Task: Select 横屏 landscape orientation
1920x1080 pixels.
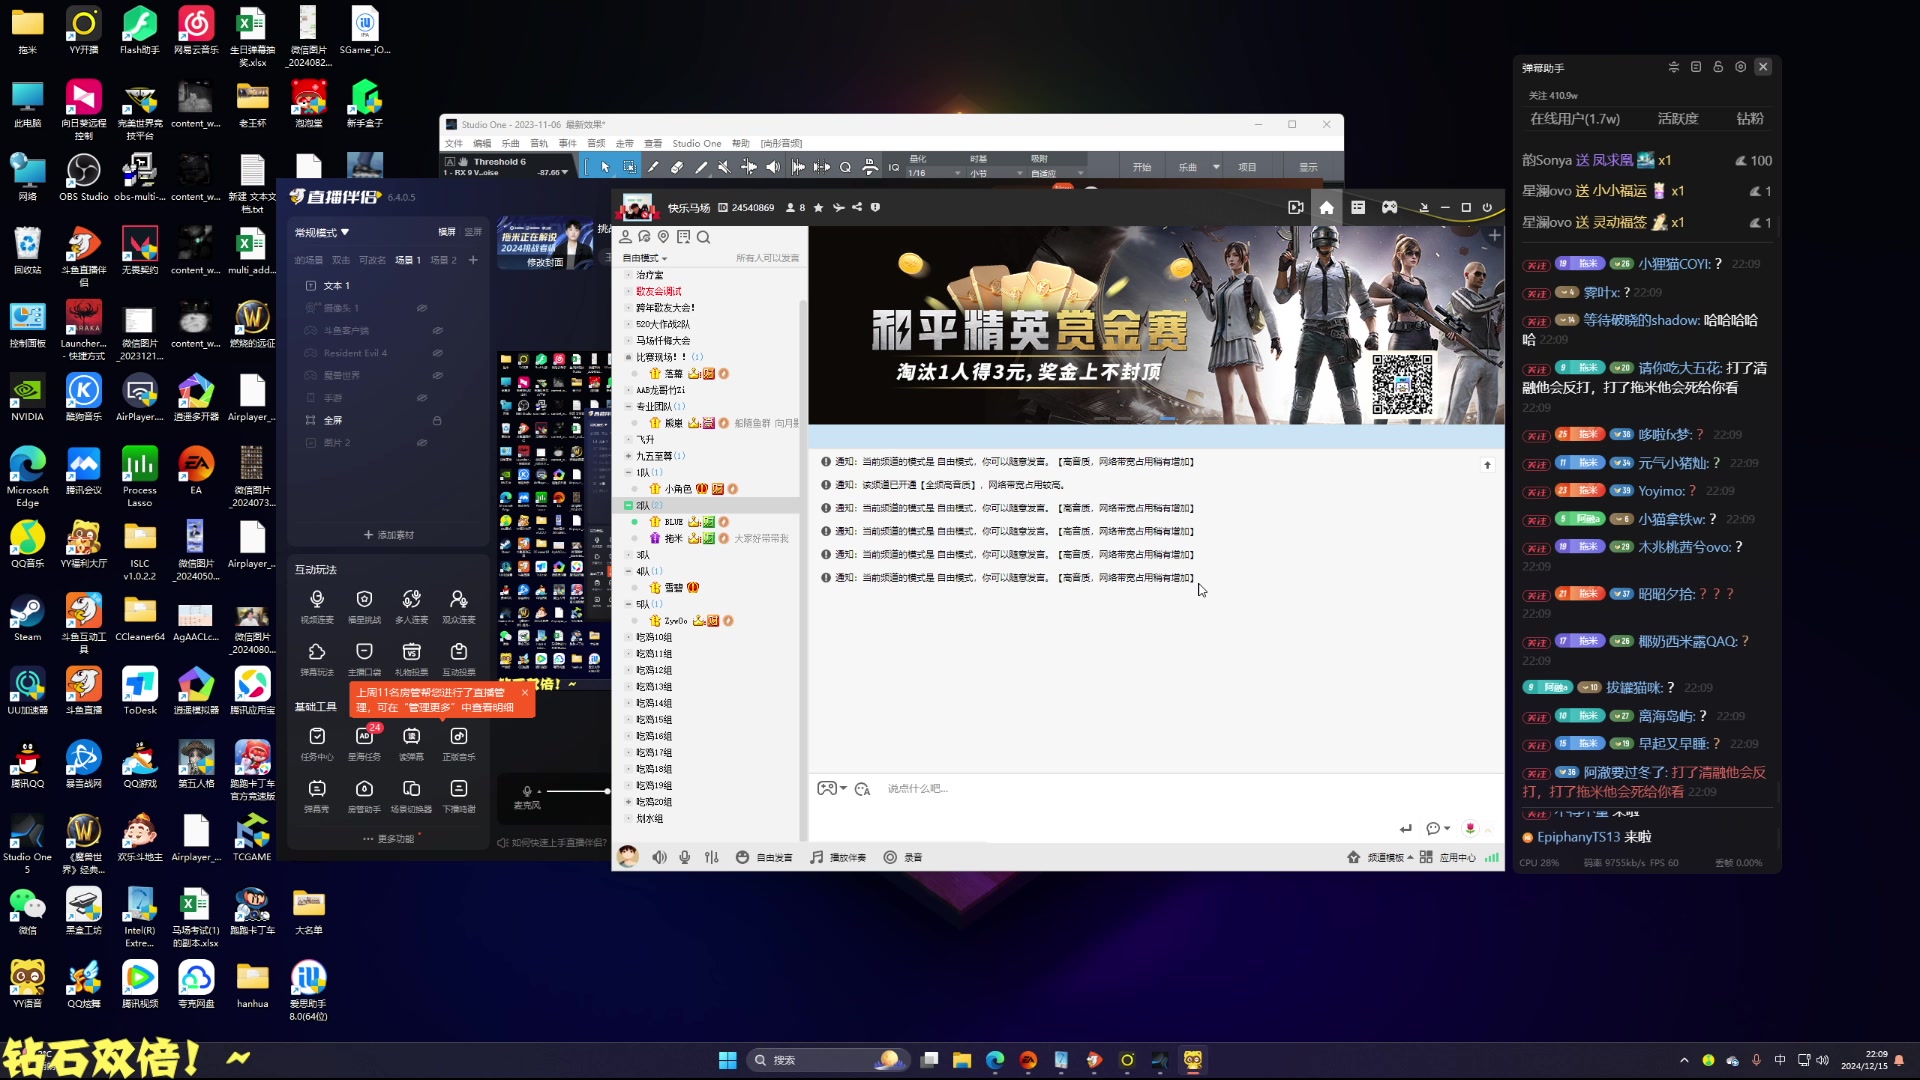Action: pyautogui.click(x=446, y=232)
